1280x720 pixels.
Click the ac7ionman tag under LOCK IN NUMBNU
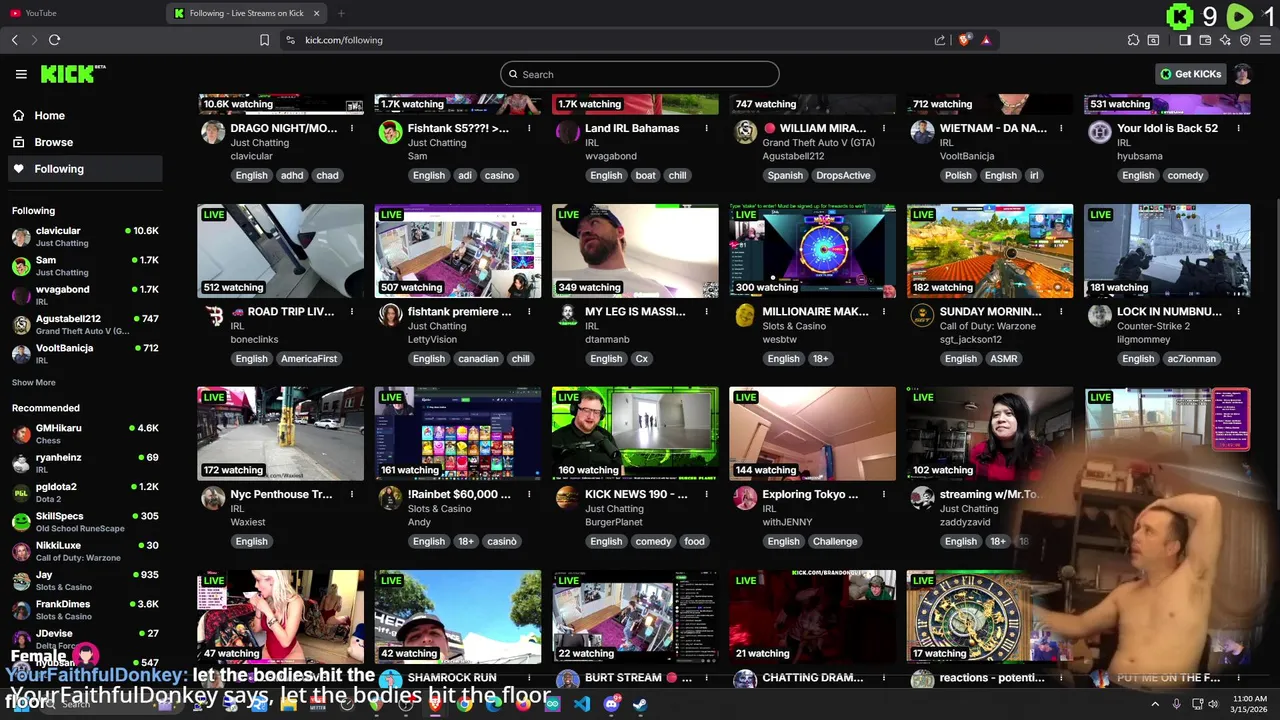pyautogui.click(x=1191, y=358)
